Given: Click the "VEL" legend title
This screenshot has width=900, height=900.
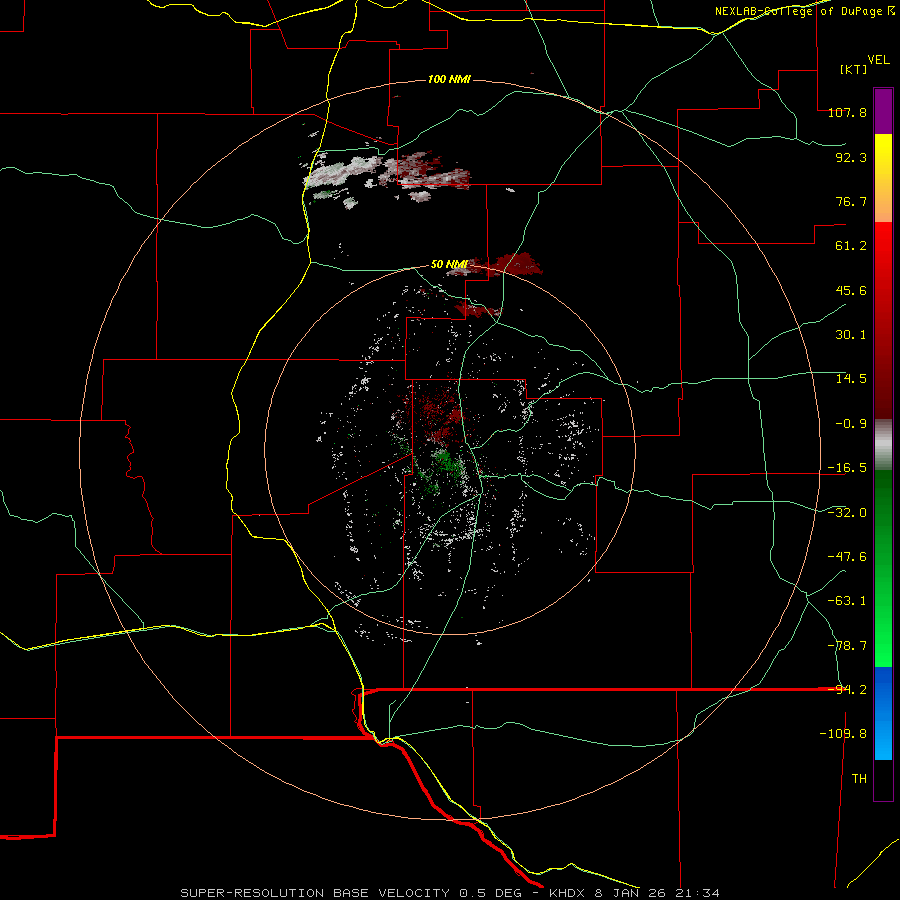Looking at the screenshot, I should tap(878, 60).
